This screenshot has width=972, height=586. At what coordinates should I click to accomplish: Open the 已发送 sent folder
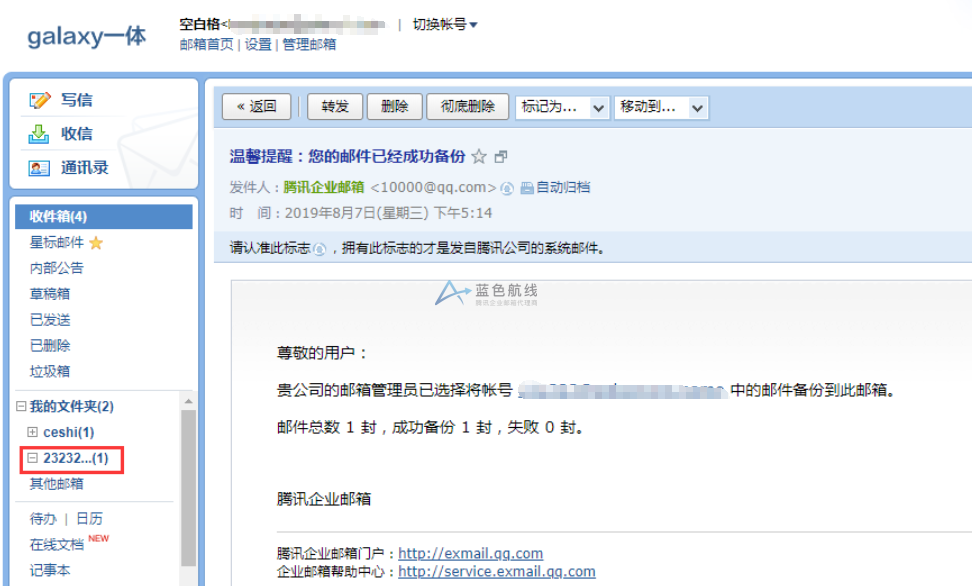50,320
